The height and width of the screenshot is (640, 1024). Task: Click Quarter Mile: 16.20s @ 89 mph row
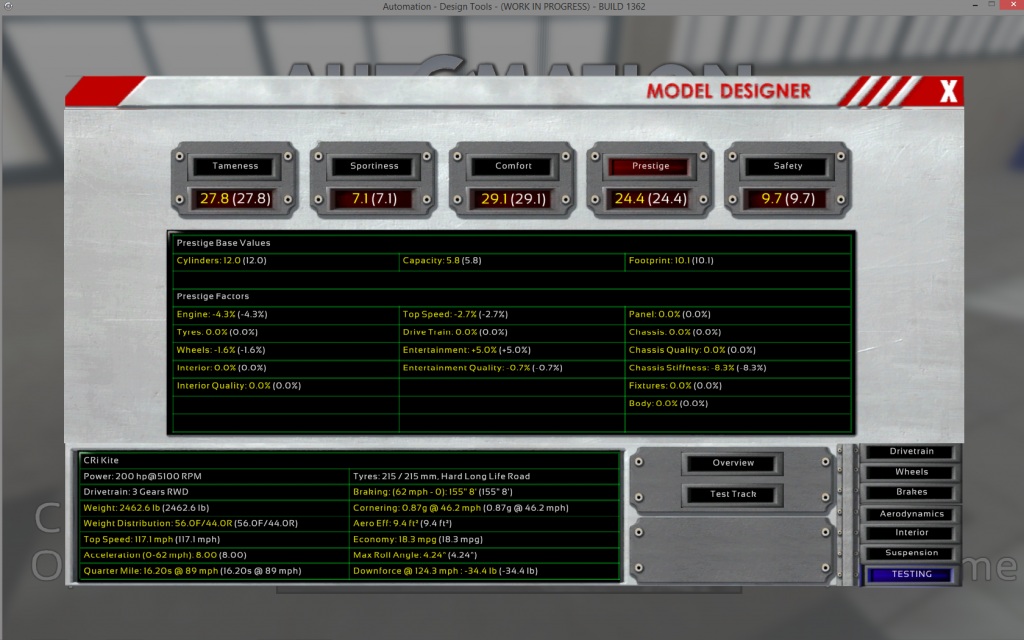coord(214,571)
